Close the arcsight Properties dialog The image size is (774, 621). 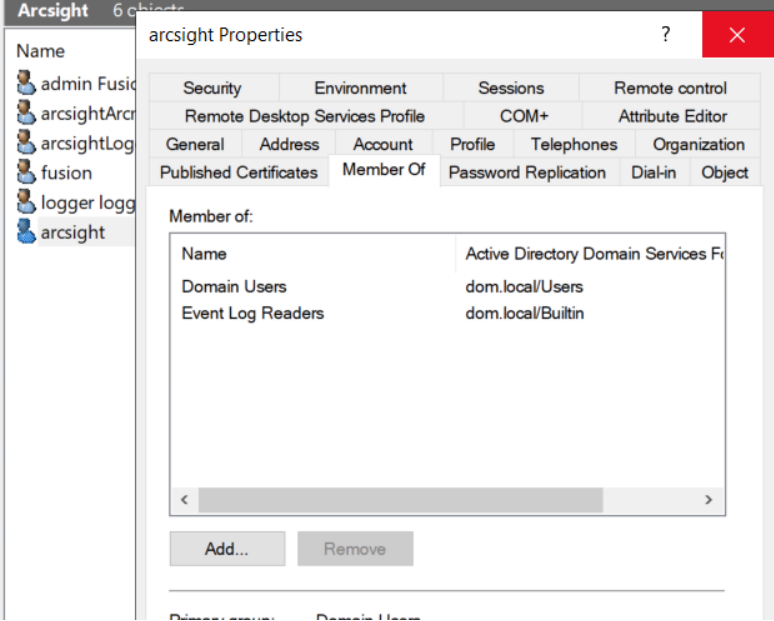click(737, 35)
